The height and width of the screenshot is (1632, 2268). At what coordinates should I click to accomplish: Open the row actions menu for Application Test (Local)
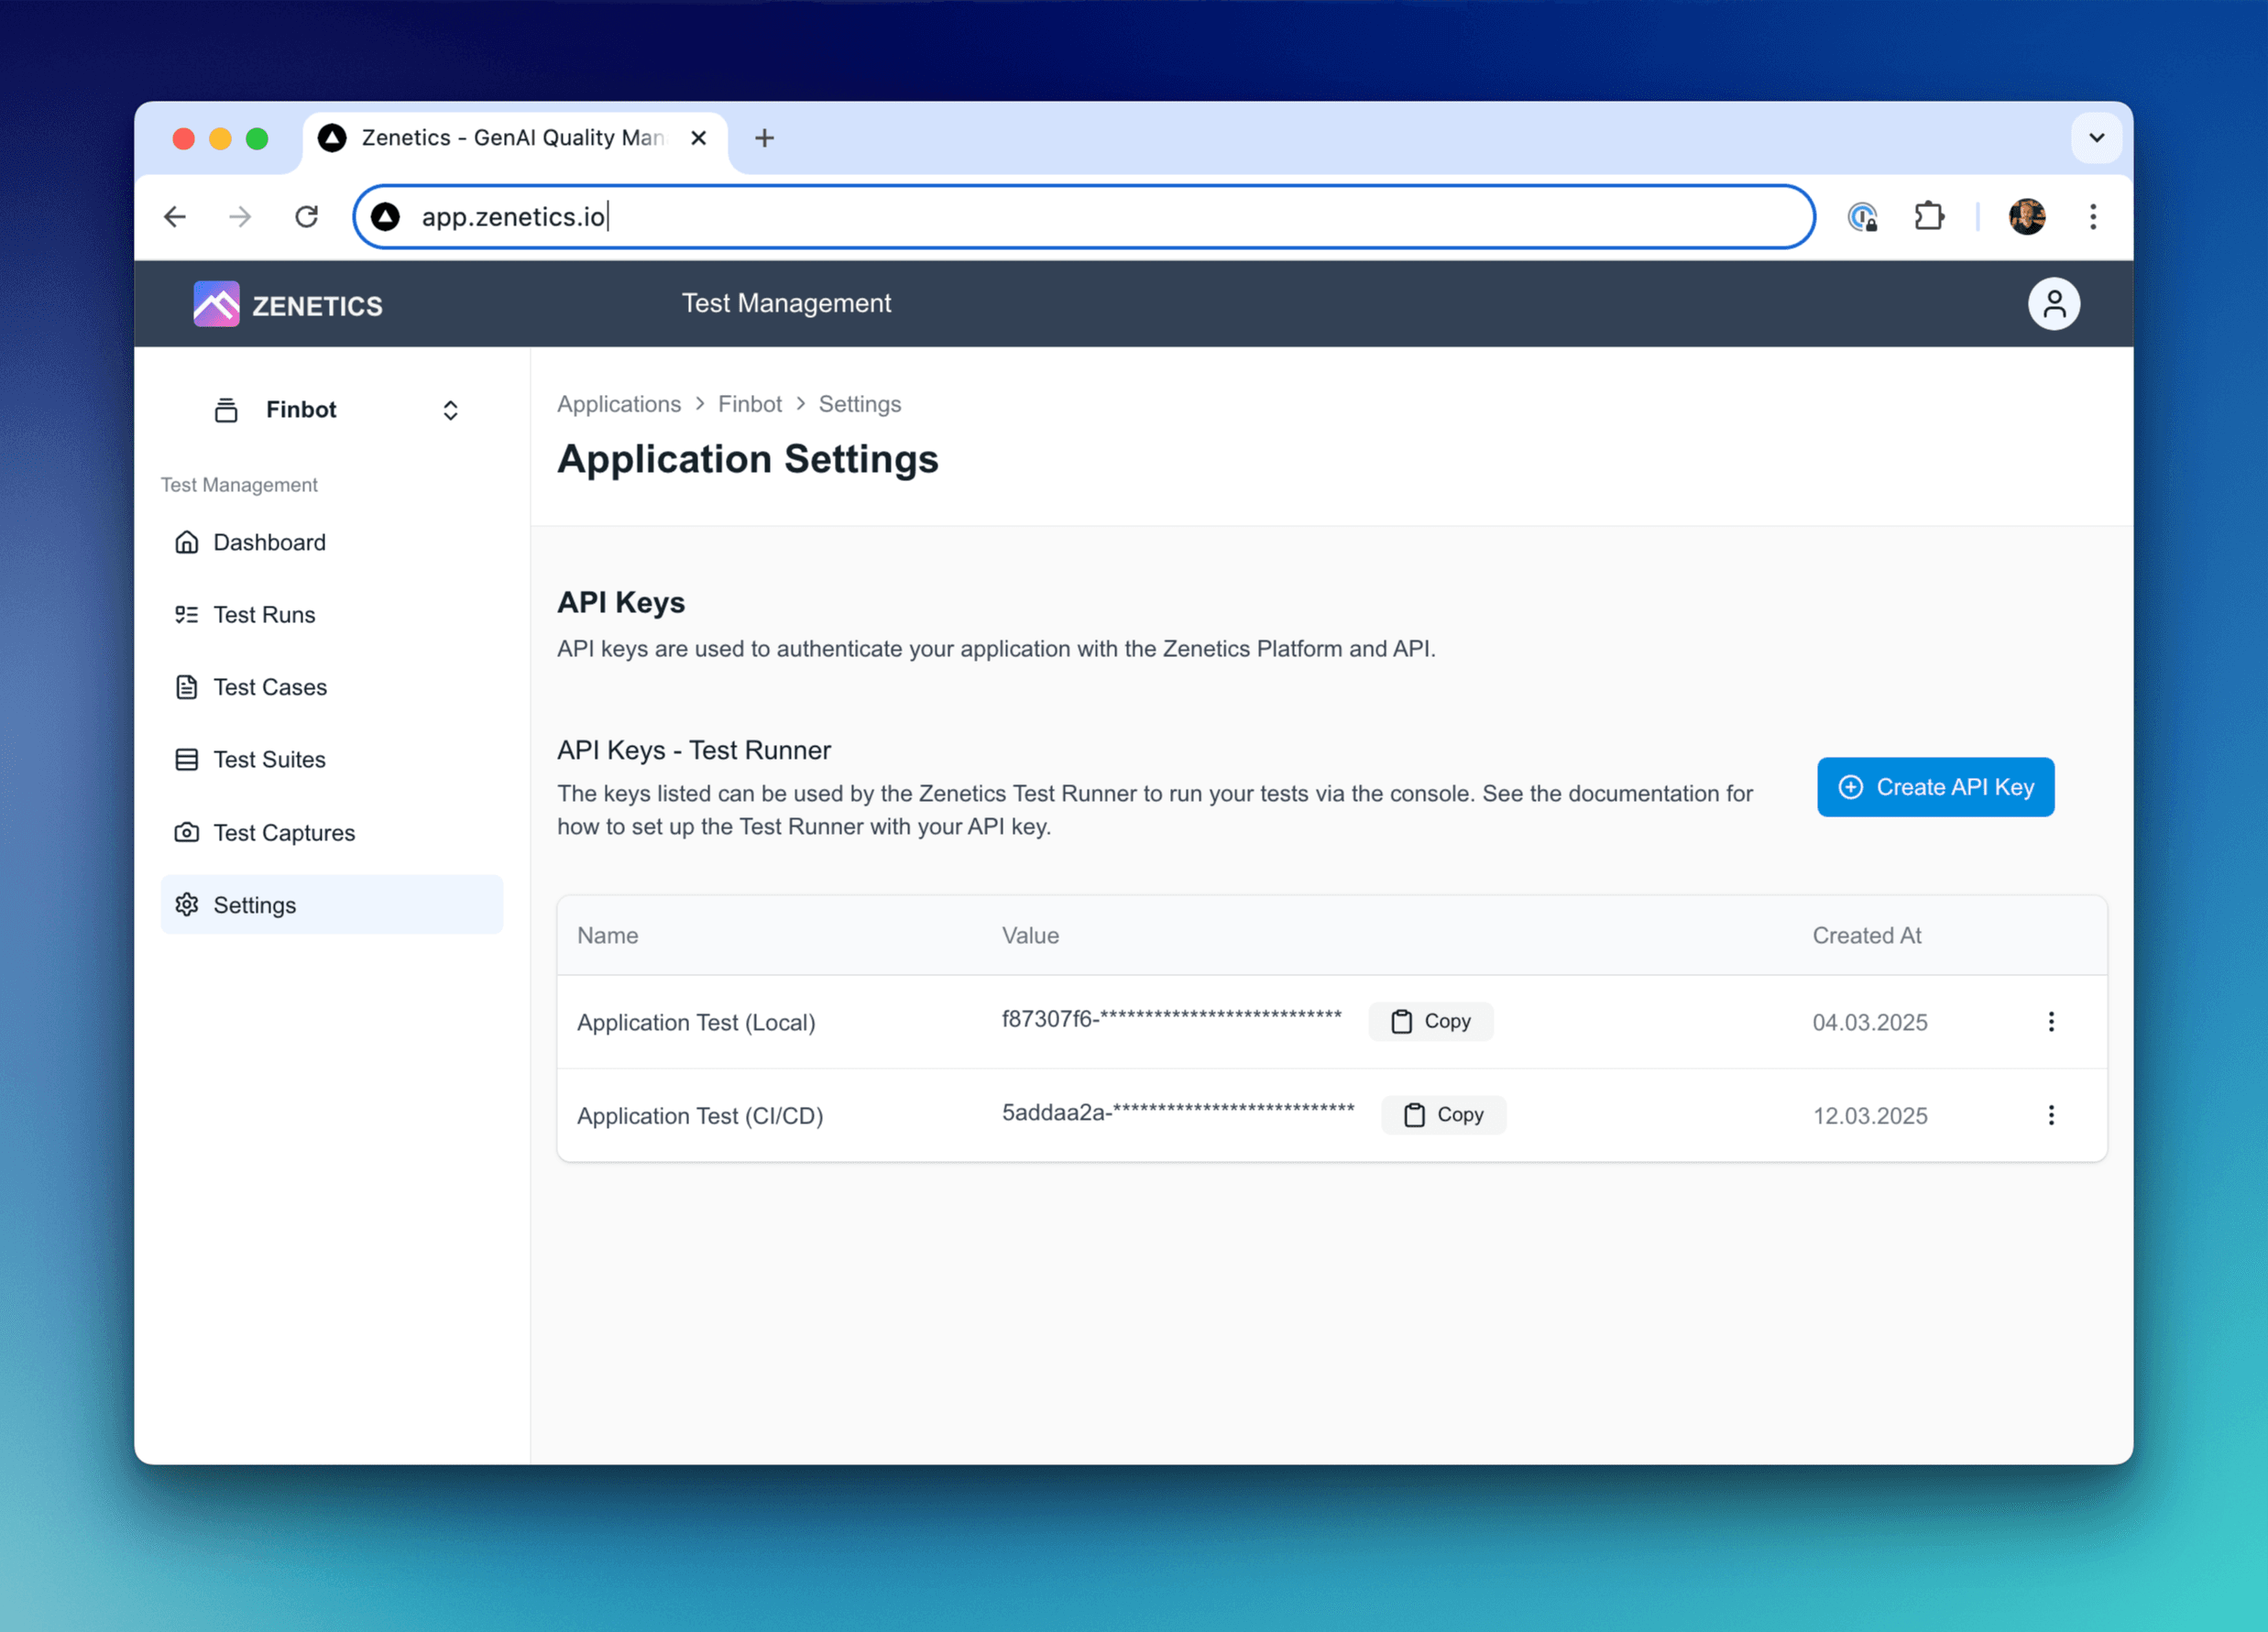[2051, 1021]
